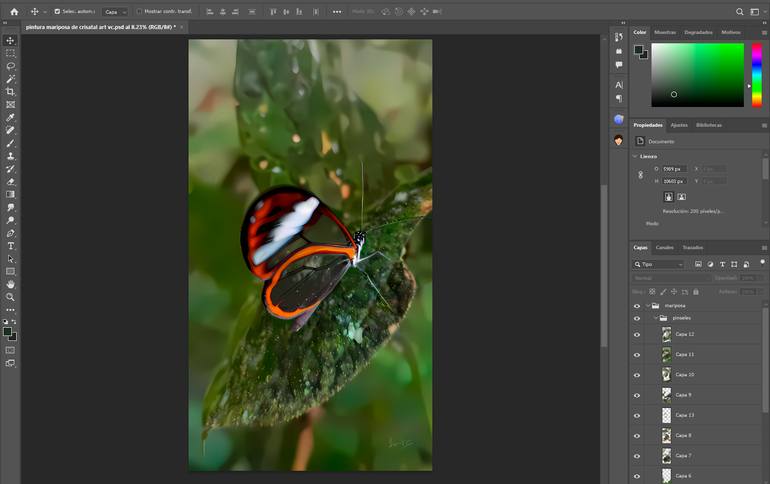Click the Home icon in options bar
This screenshot has height=484, width=770.
[x=14, y=12]
